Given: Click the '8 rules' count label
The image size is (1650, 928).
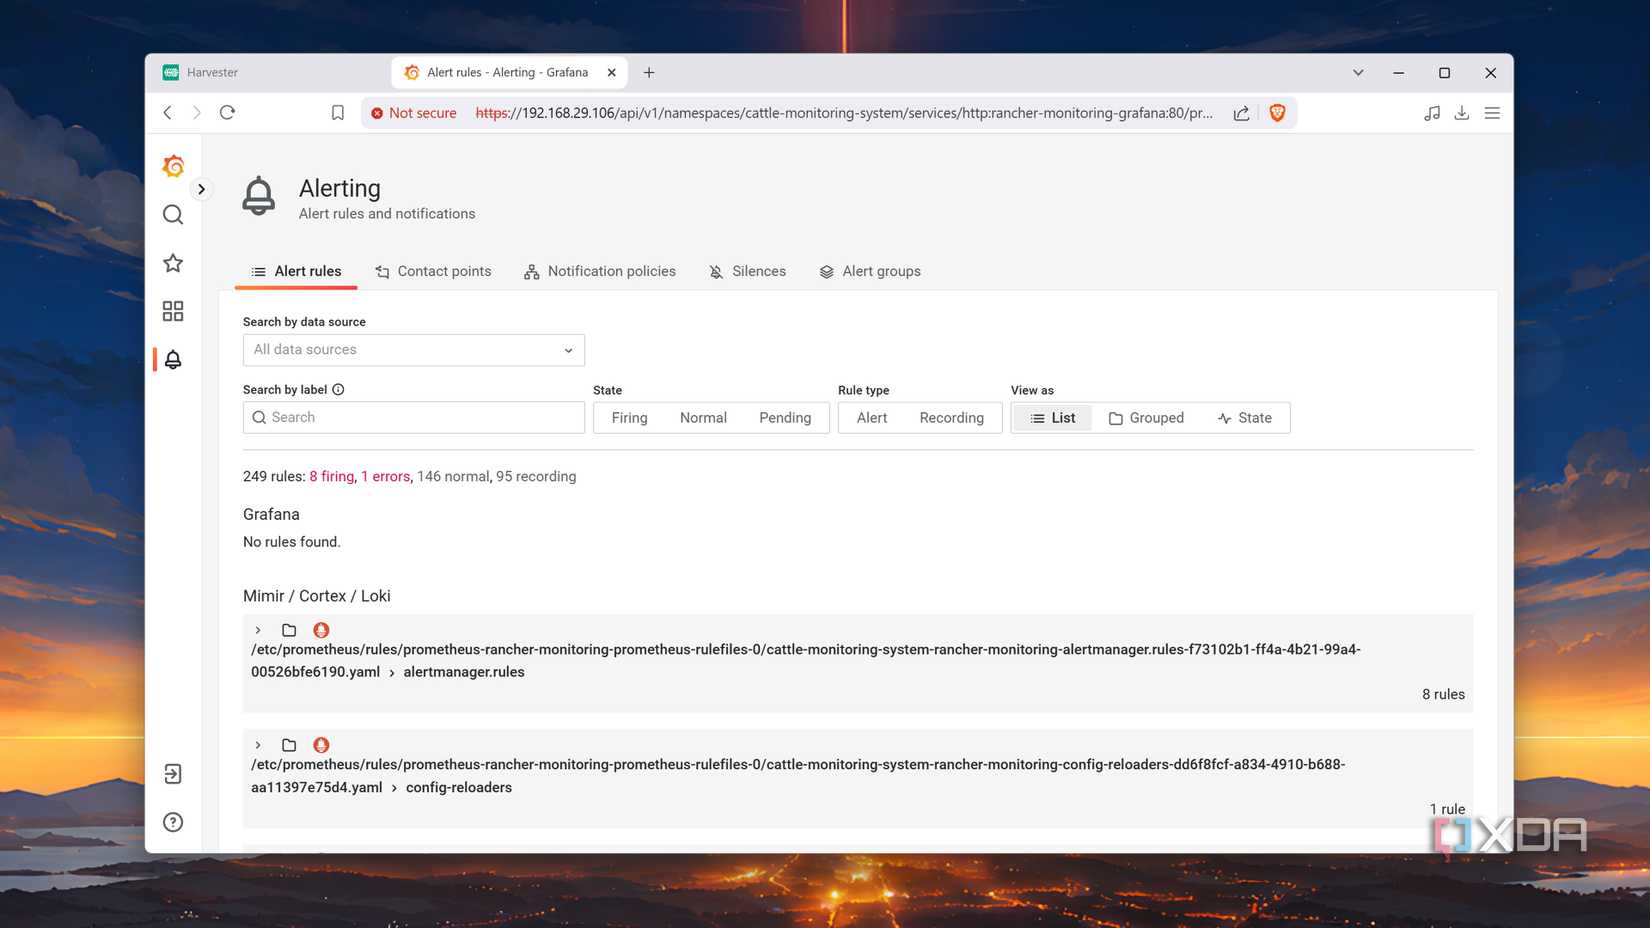Looking at the screenshot, I should (x=1443, y=694).
